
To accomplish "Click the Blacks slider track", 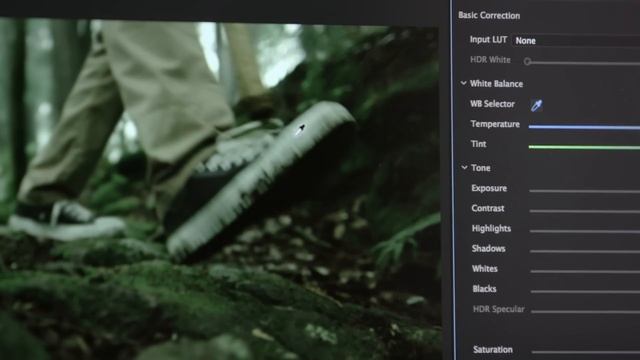I will [585, 291].
